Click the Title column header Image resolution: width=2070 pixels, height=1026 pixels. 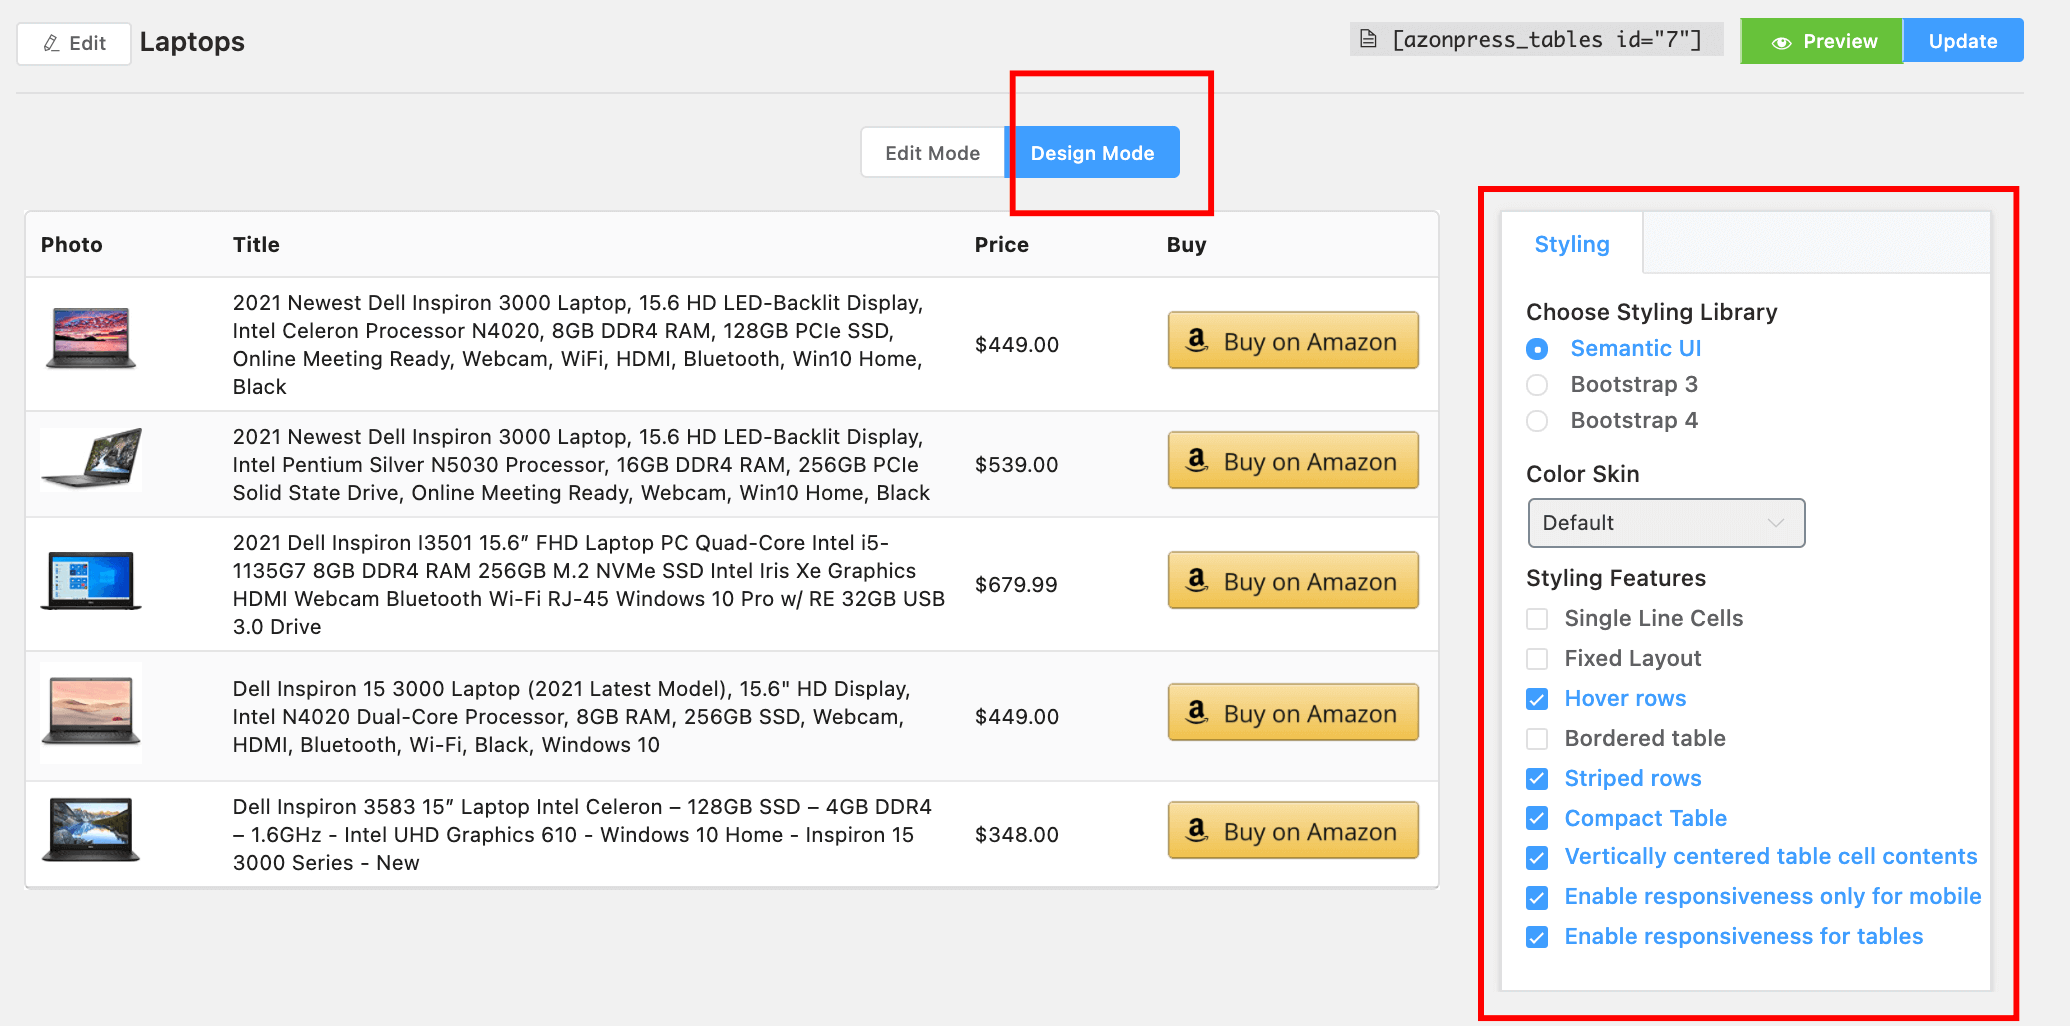point(256,245)
